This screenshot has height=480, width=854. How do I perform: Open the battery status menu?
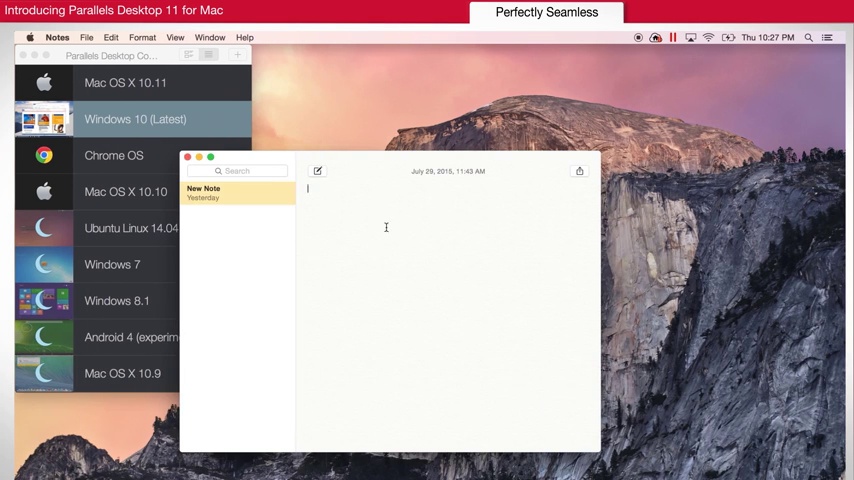[728, 38]
